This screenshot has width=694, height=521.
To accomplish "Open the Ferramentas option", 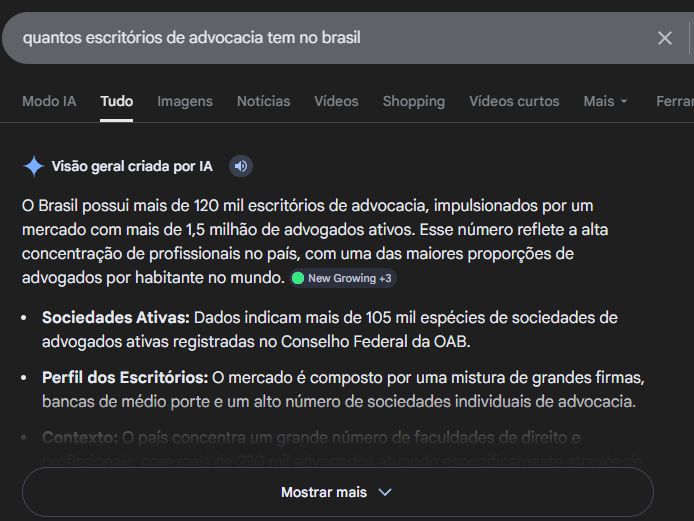I will [x=675, y=101].
